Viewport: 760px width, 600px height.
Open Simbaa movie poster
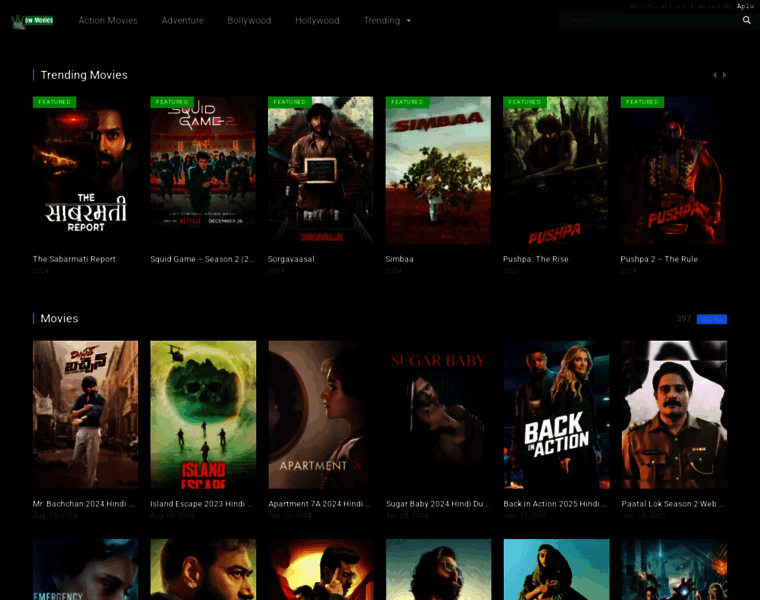click(x=438, y=170)
